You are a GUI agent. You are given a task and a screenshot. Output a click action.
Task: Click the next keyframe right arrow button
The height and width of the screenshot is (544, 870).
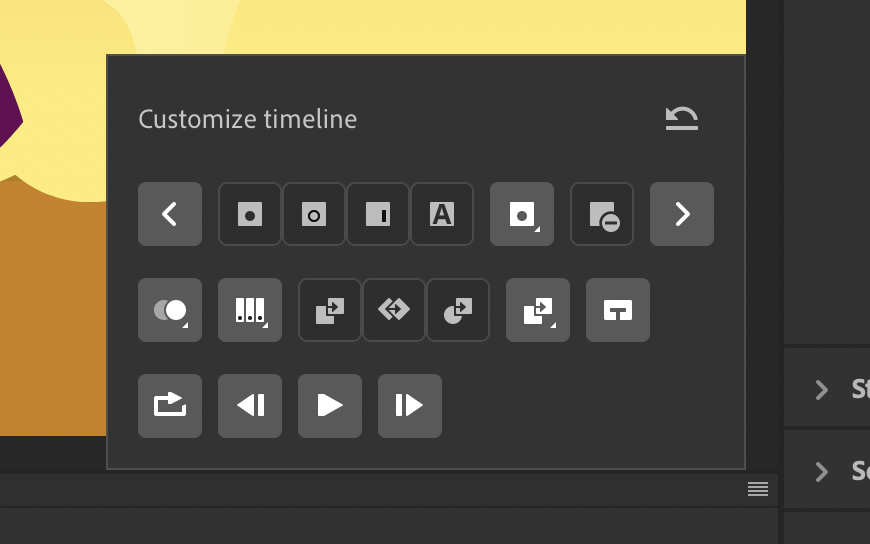(682, 214)
